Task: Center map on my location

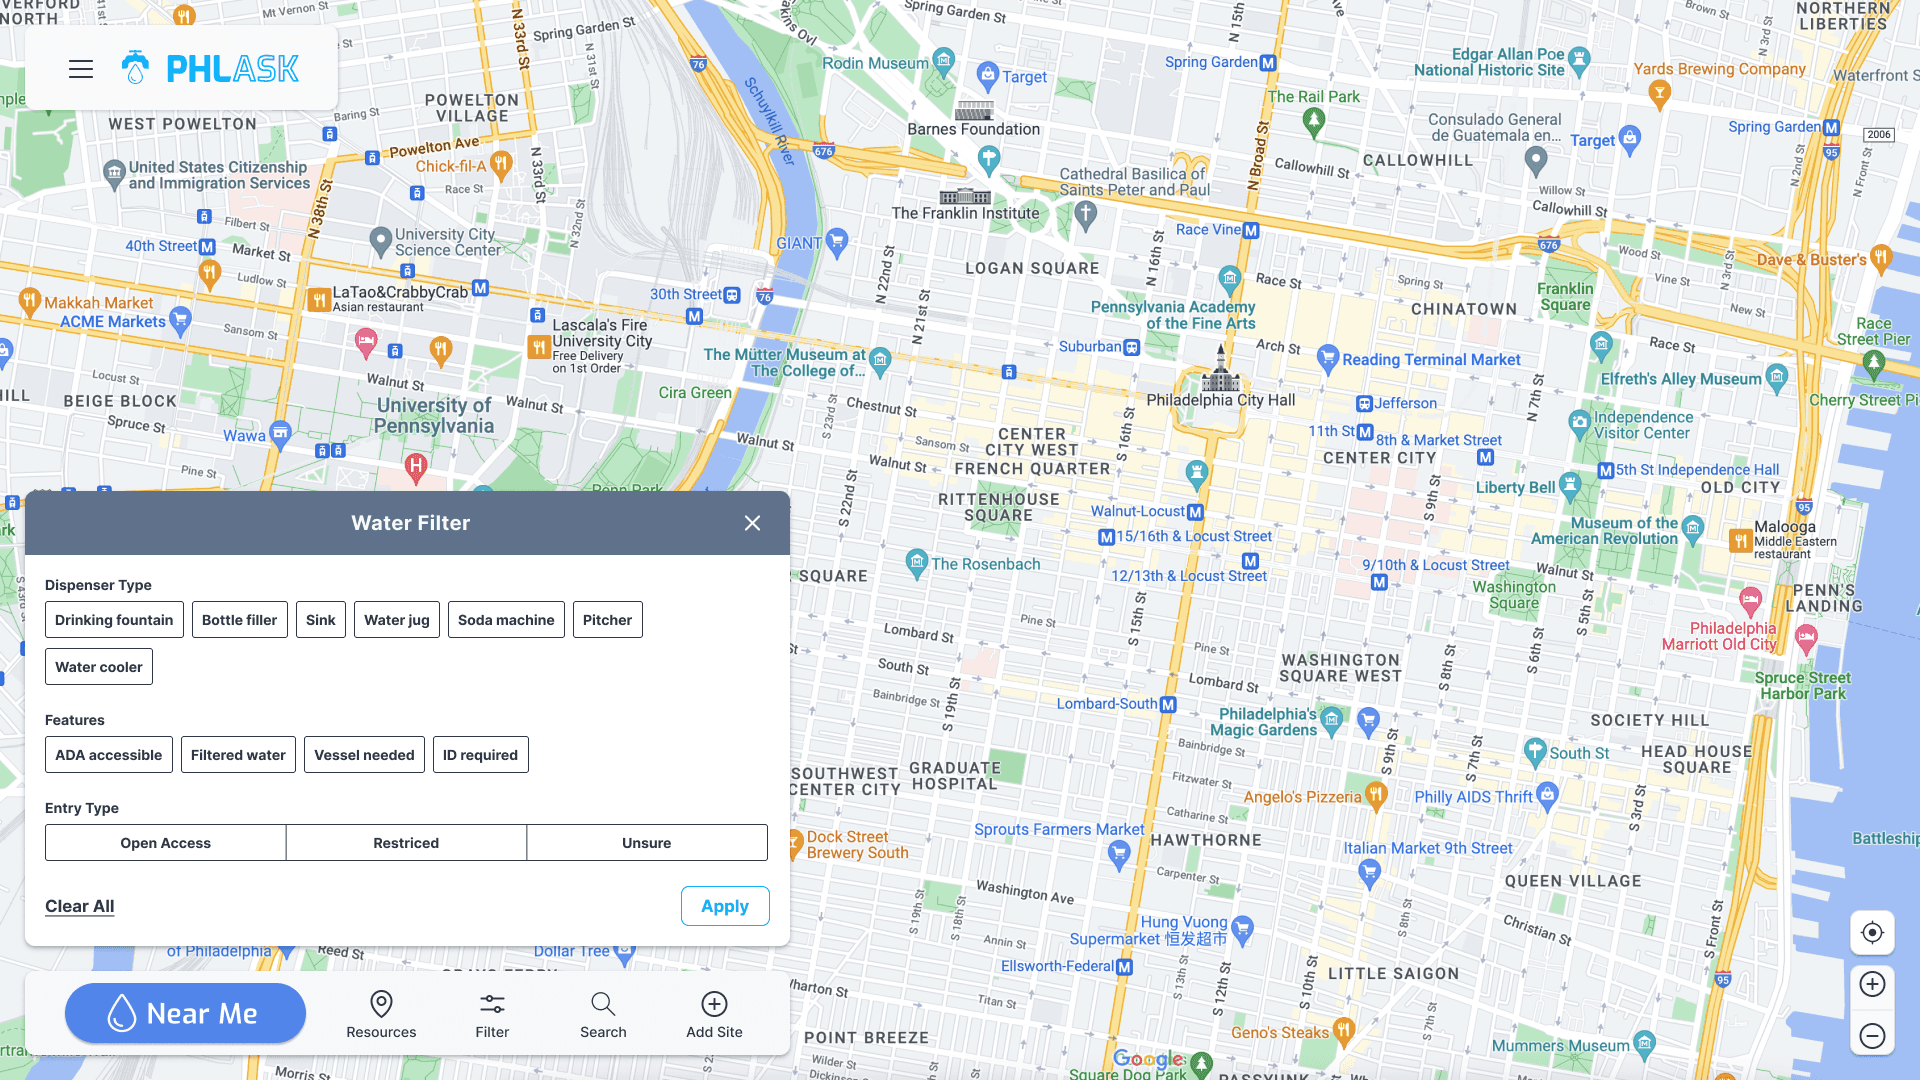Action: [1872, 933]
